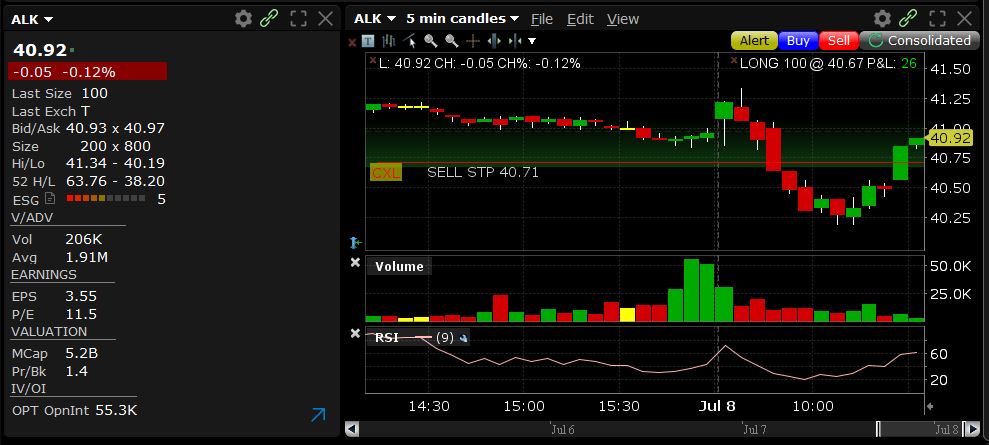
Task: Click the second magnifier zoom icon
Action: [x=452, y=42]
